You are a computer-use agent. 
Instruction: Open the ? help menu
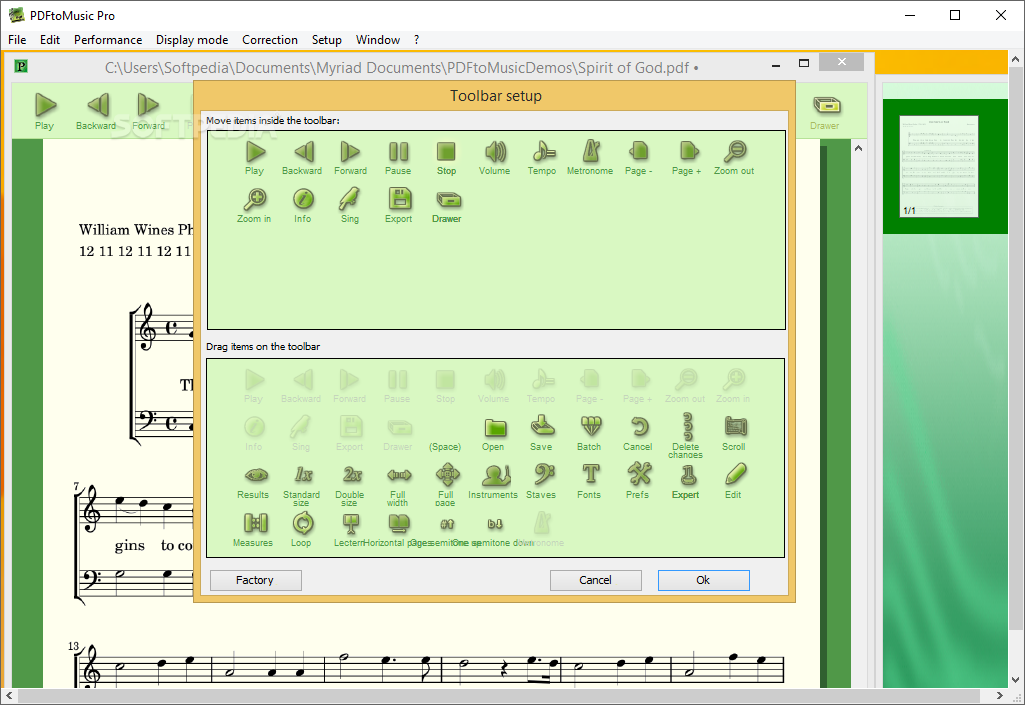point(416,40)
